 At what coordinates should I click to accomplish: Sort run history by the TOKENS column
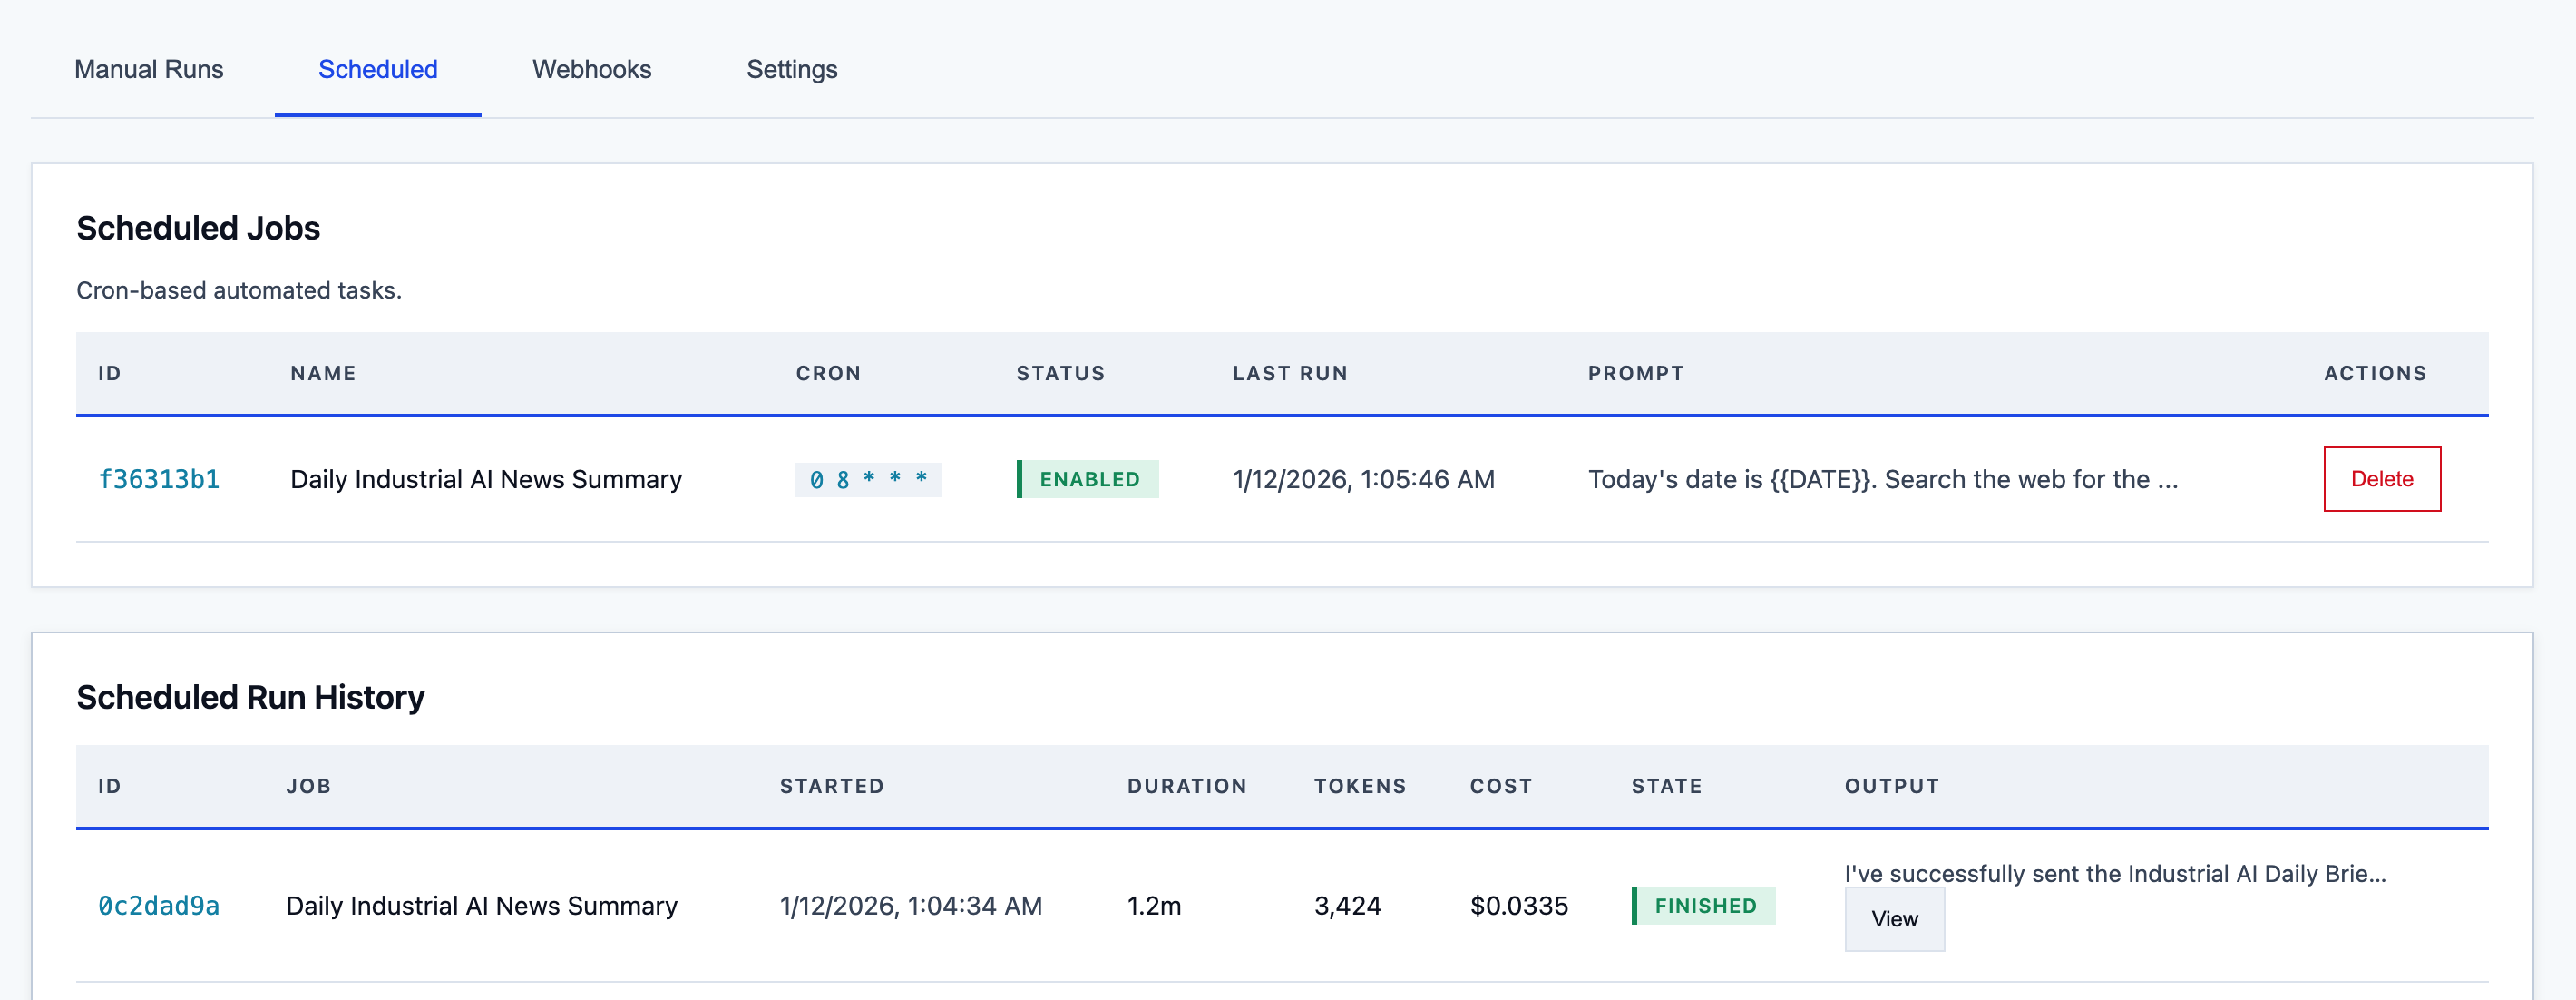click(1360, 786)
